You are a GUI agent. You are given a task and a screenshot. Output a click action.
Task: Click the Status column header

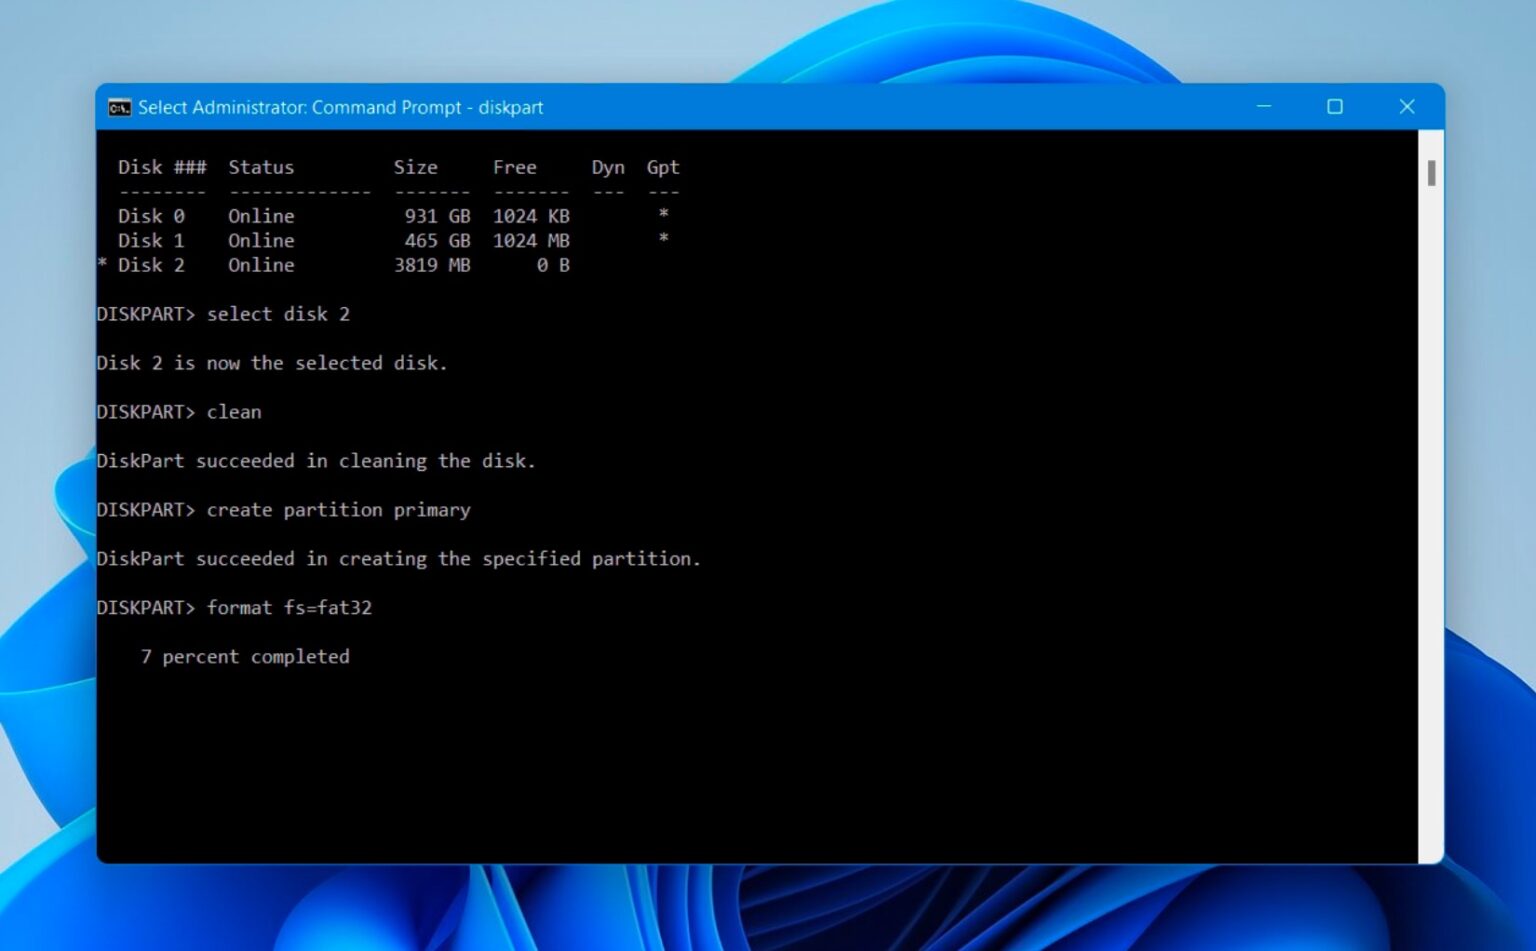(x=261, y=167)
